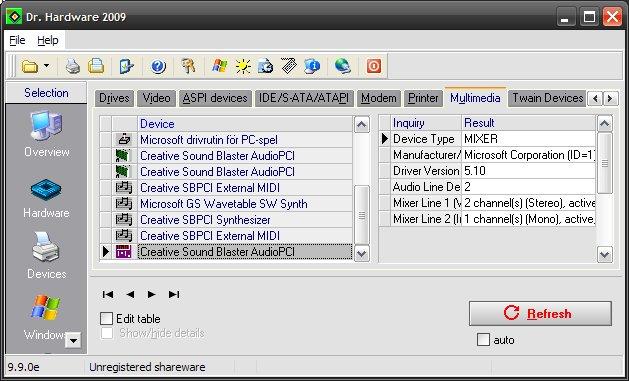Expand the folder icon's dropdown arrow

(47, 65)
